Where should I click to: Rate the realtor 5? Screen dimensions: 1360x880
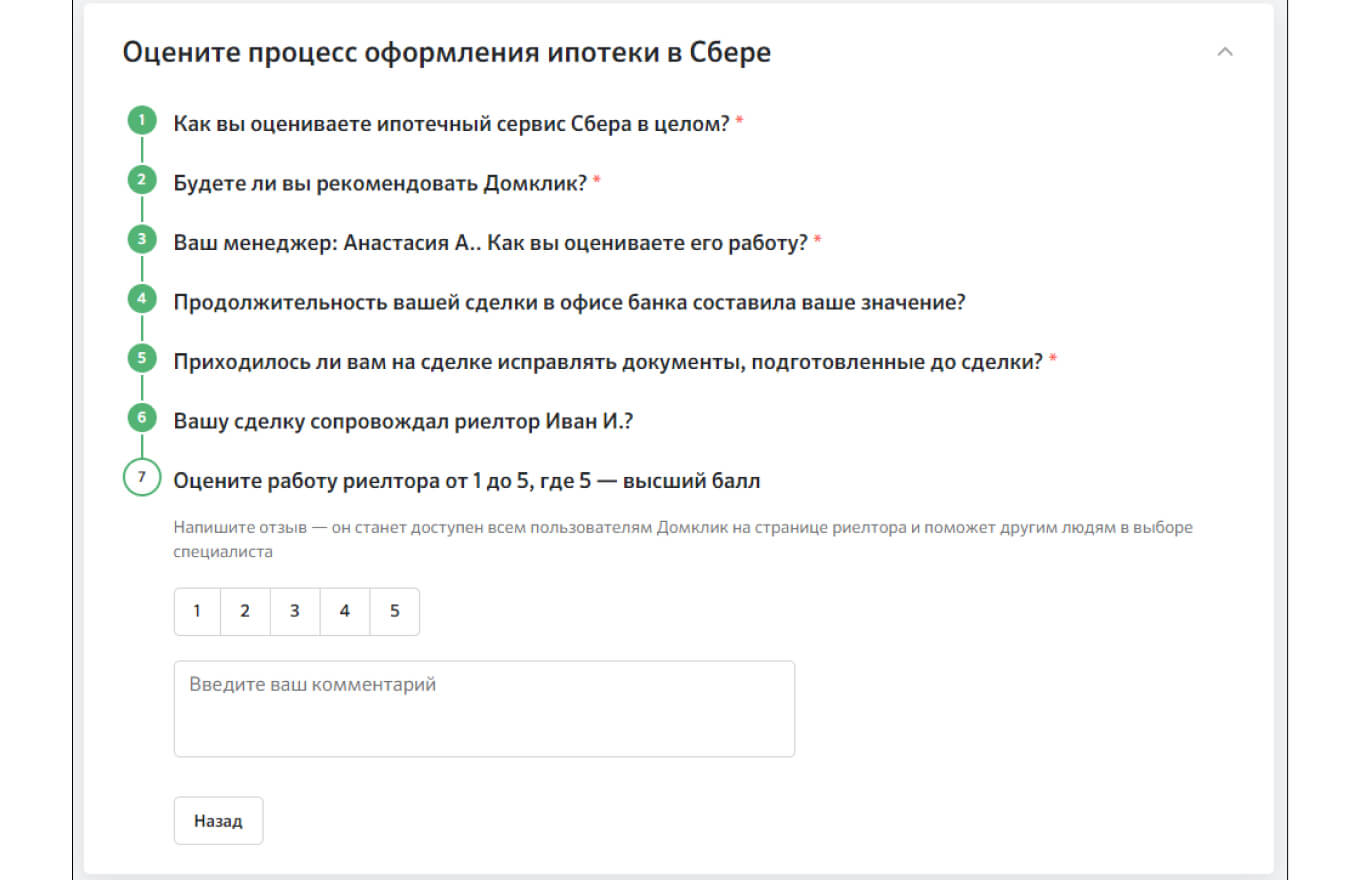[395, 611]
